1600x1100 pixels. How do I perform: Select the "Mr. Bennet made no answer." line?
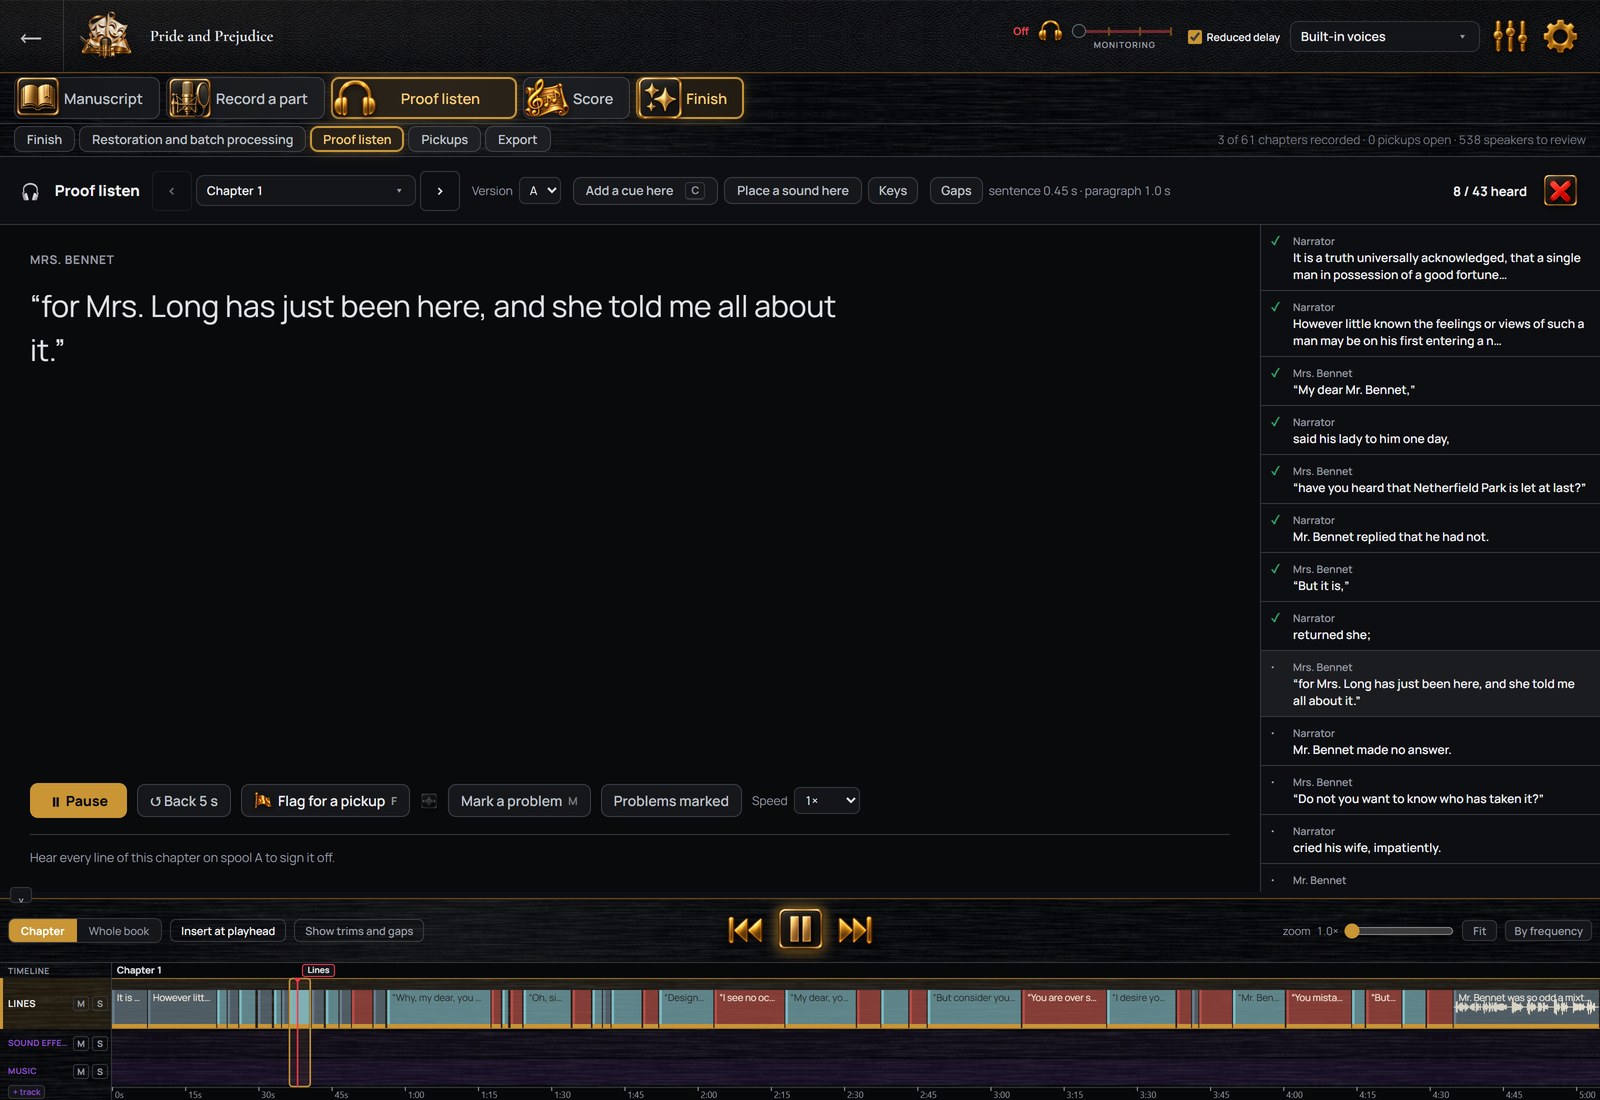(x=1430, y=742)
